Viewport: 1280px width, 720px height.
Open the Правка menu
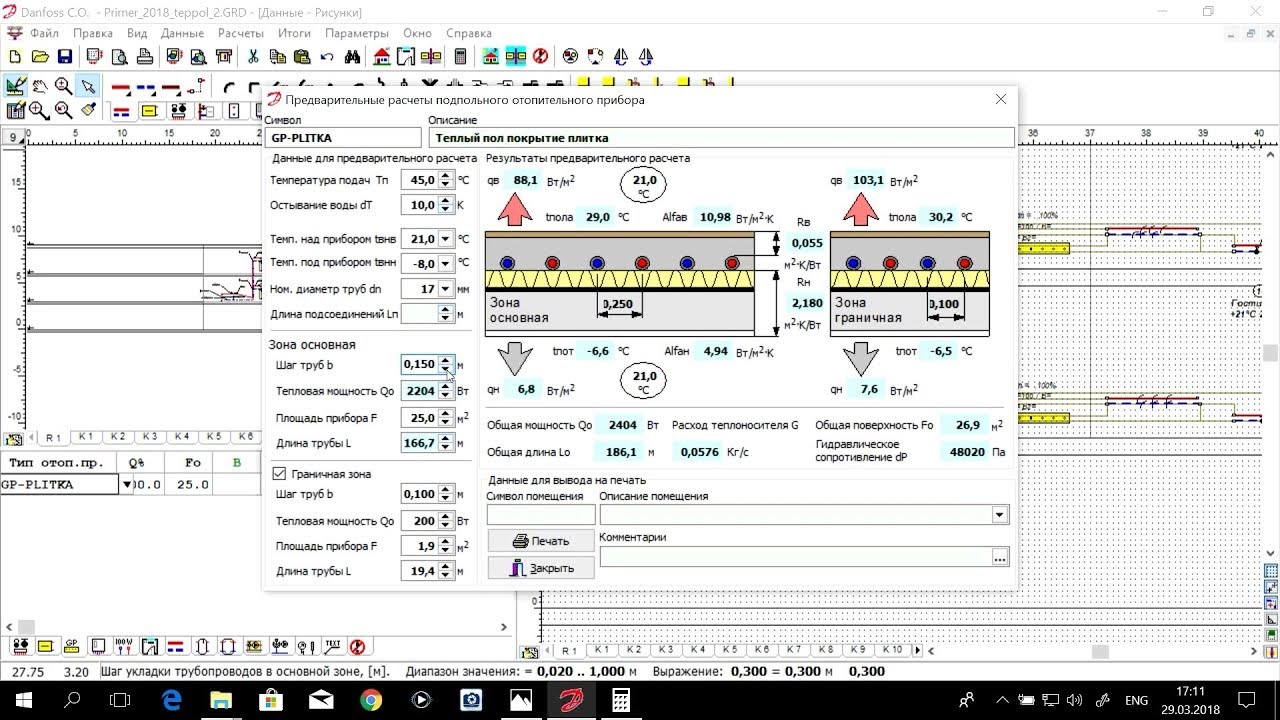[93, 33]
